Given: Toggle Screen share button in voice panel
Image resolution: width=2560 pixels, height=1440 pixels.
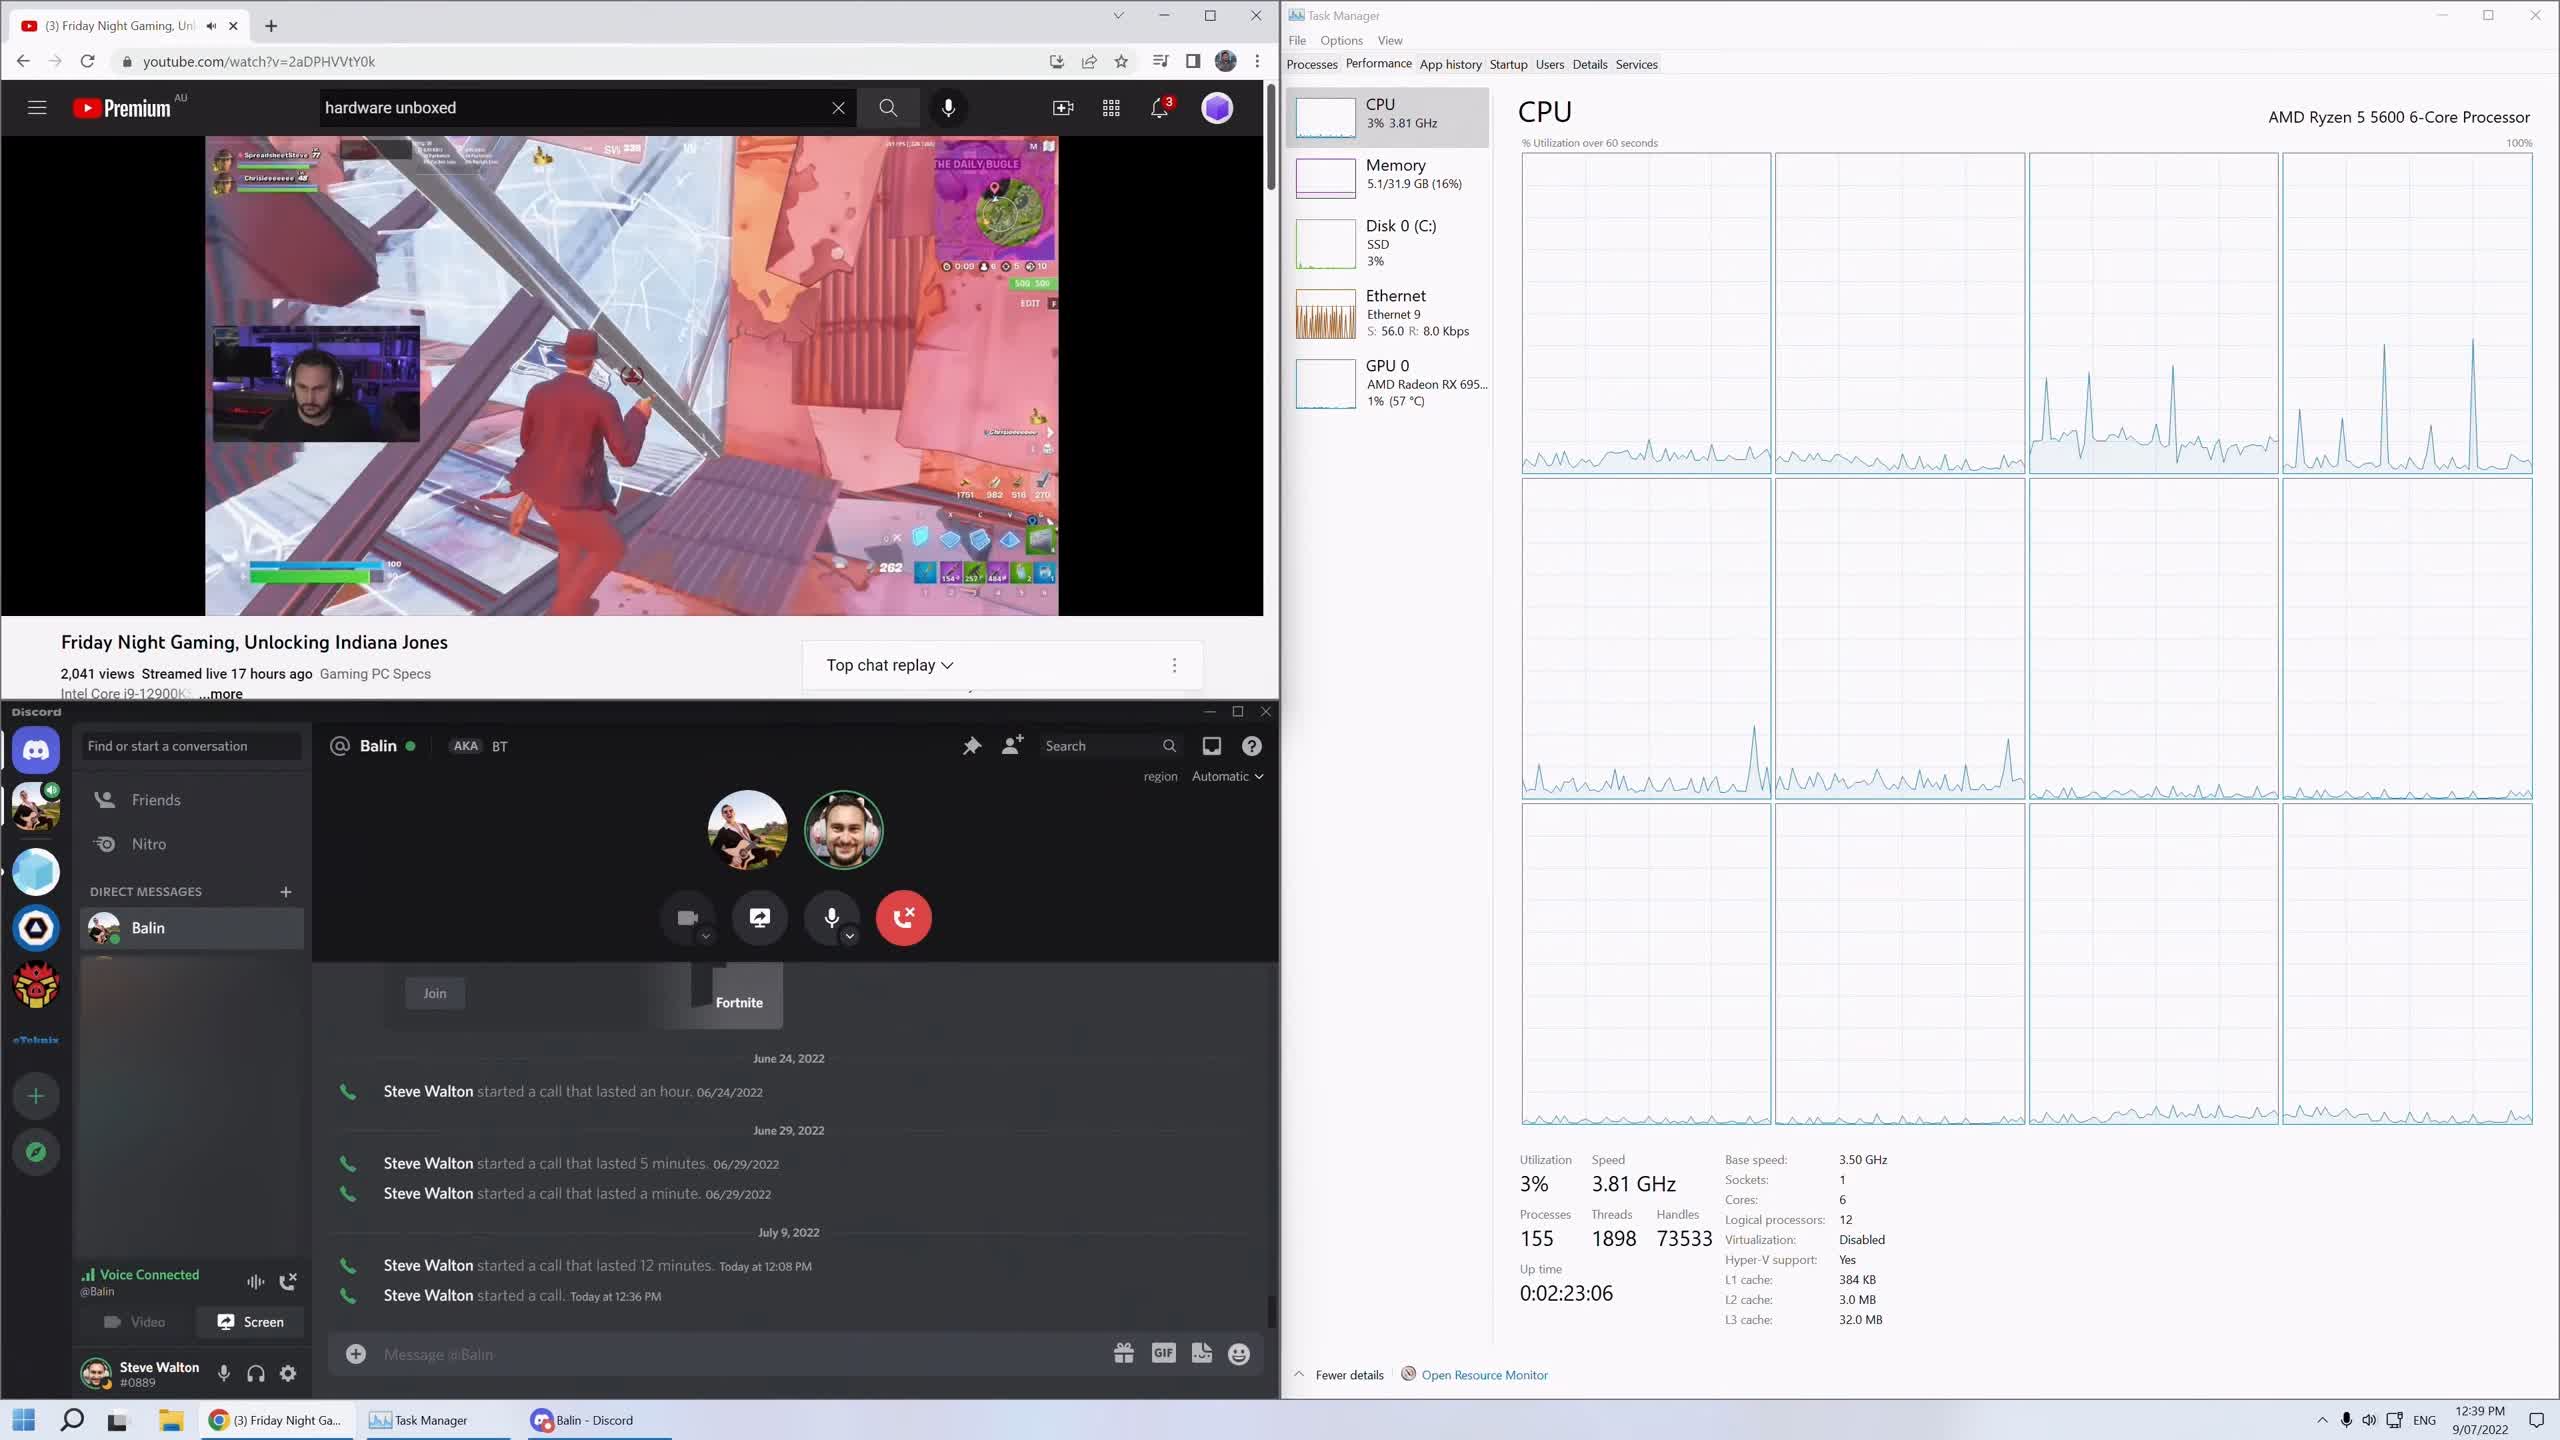Looking at the screenshot, I should tap(250, 1322).
